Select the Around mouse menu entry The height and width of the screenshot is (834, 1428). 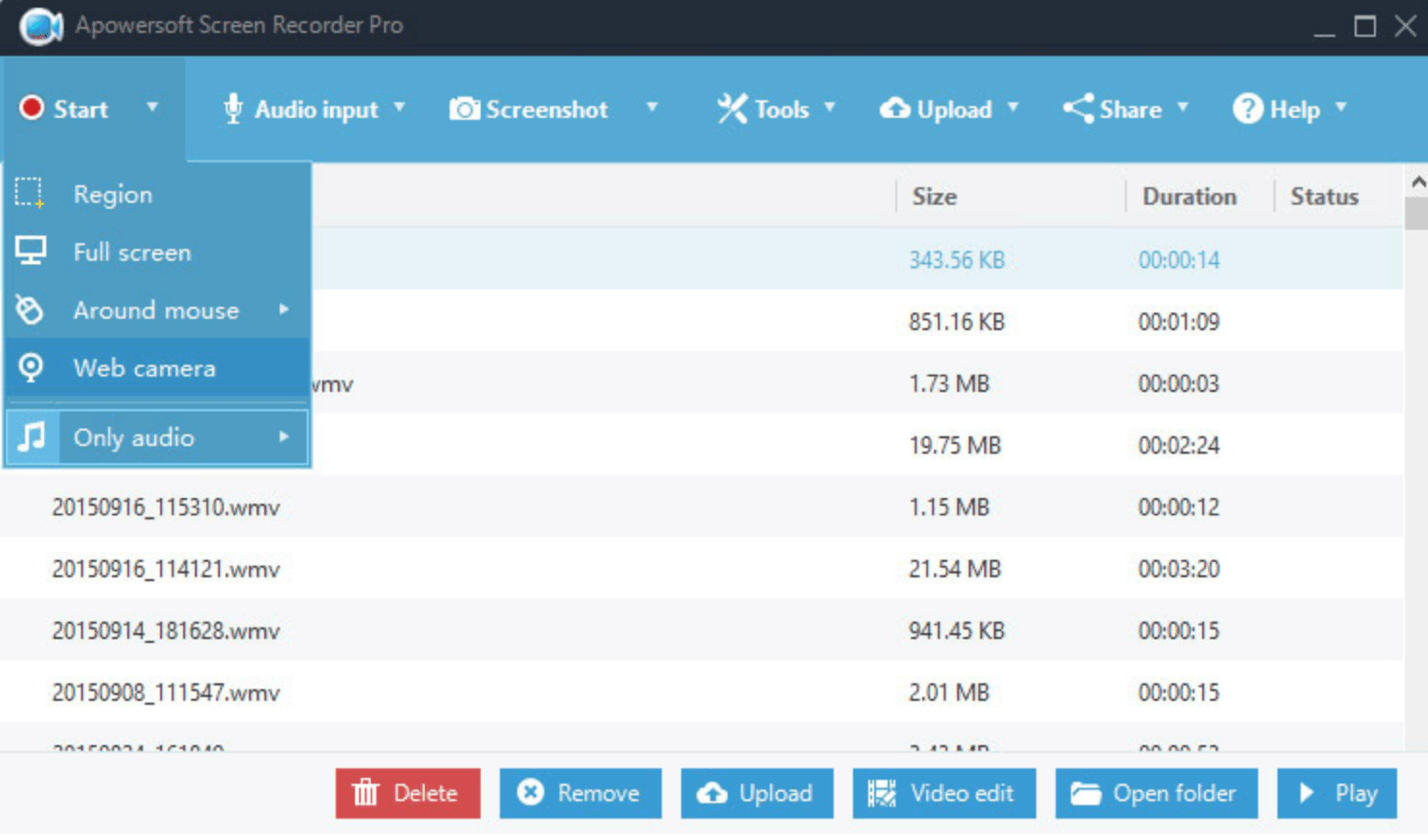pos(157,310)
